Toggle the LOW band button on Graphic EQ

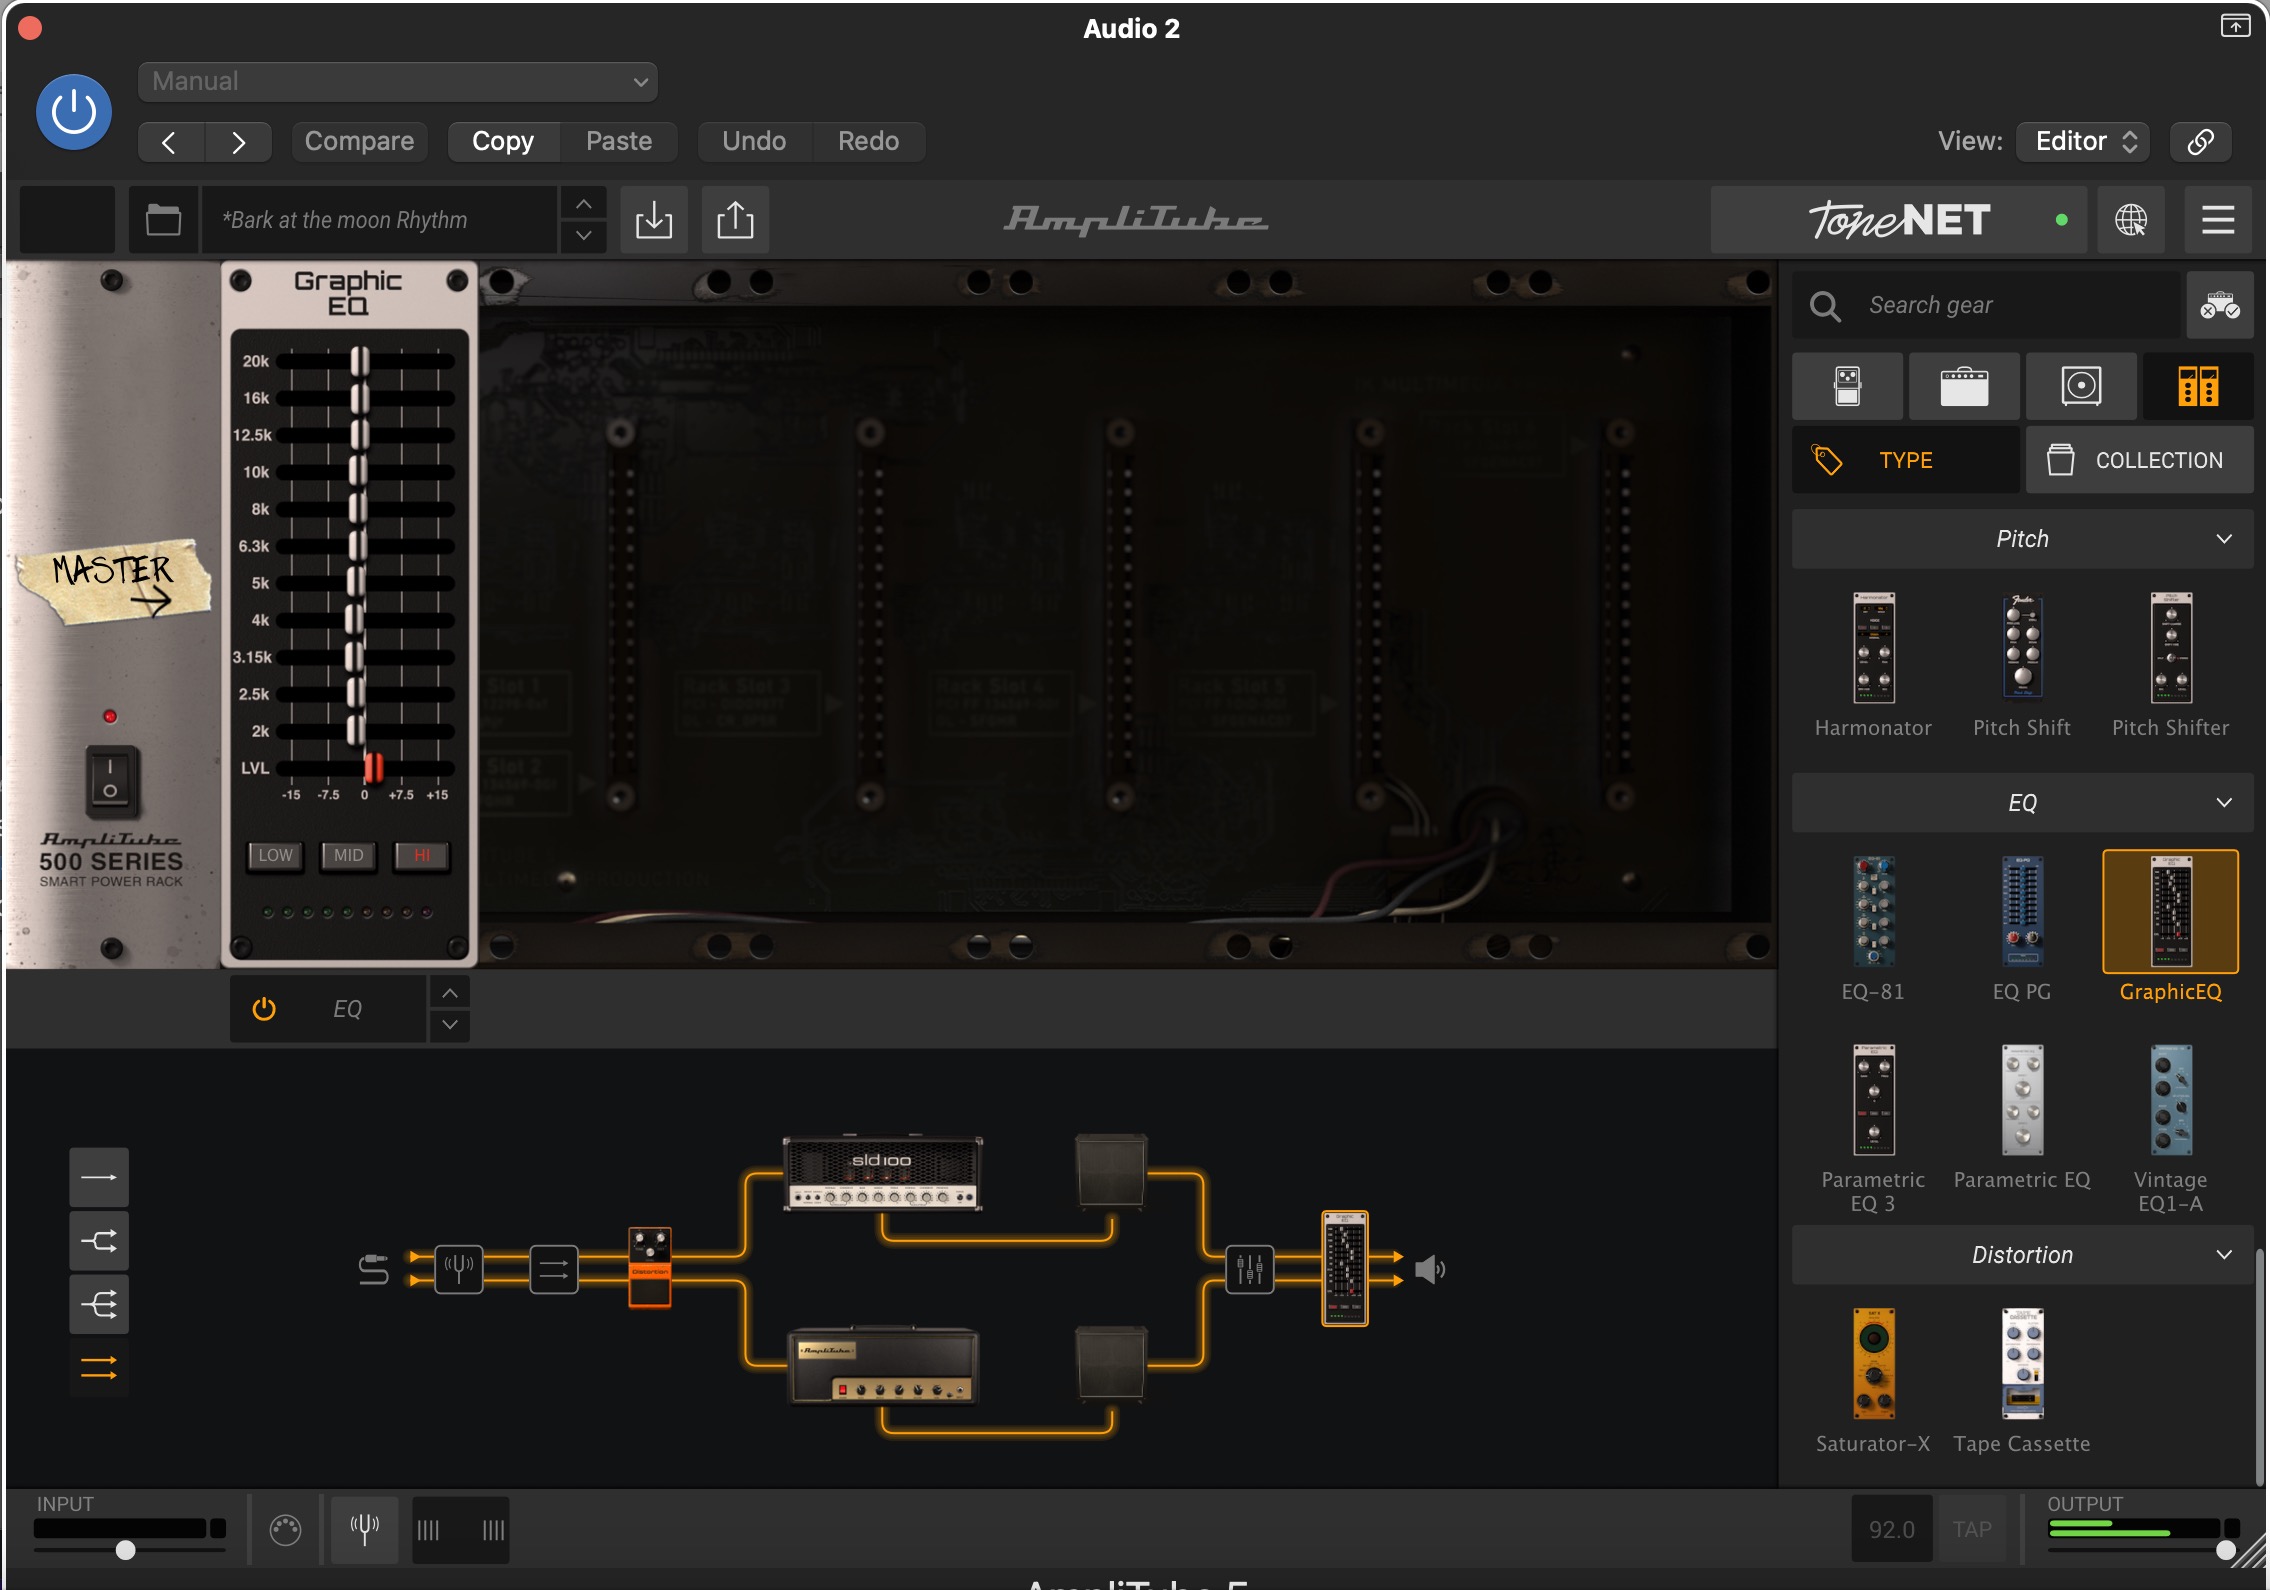[x=275, y=856]
